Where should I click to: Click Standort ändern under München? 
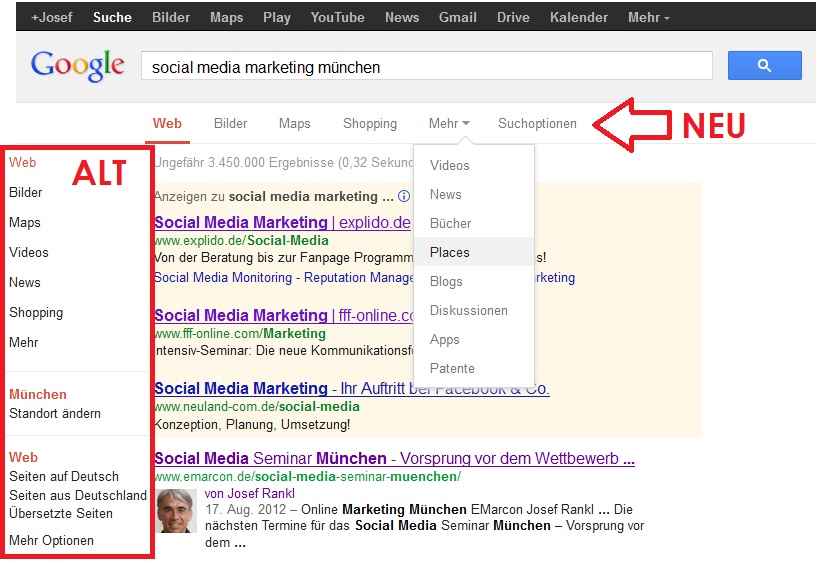pos(55,413)
